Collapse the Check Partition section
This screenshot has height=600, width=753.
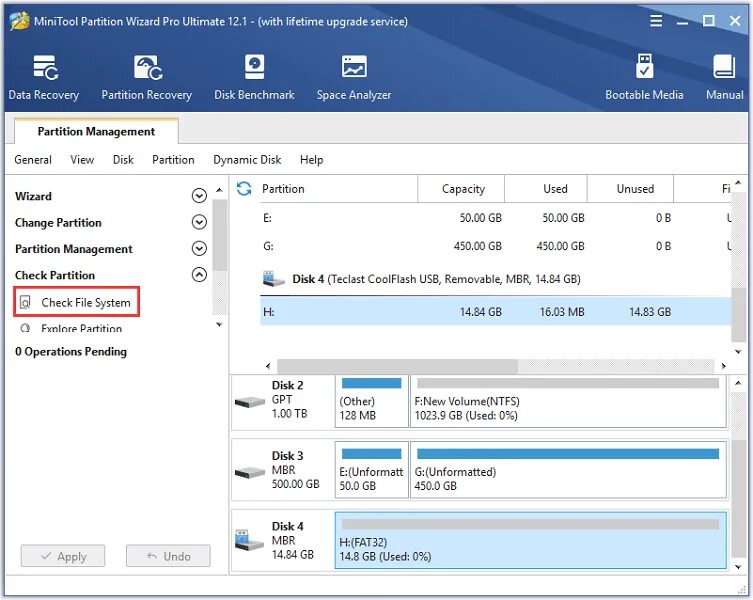[x=199, y=275]
